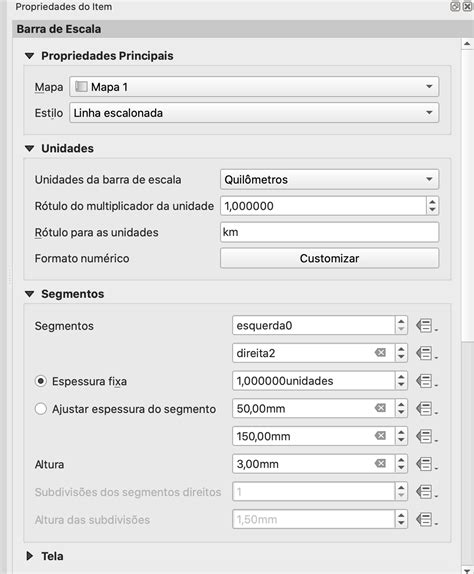
Task: Clear the Altura 3,00mm value
Action: (380, 464)
